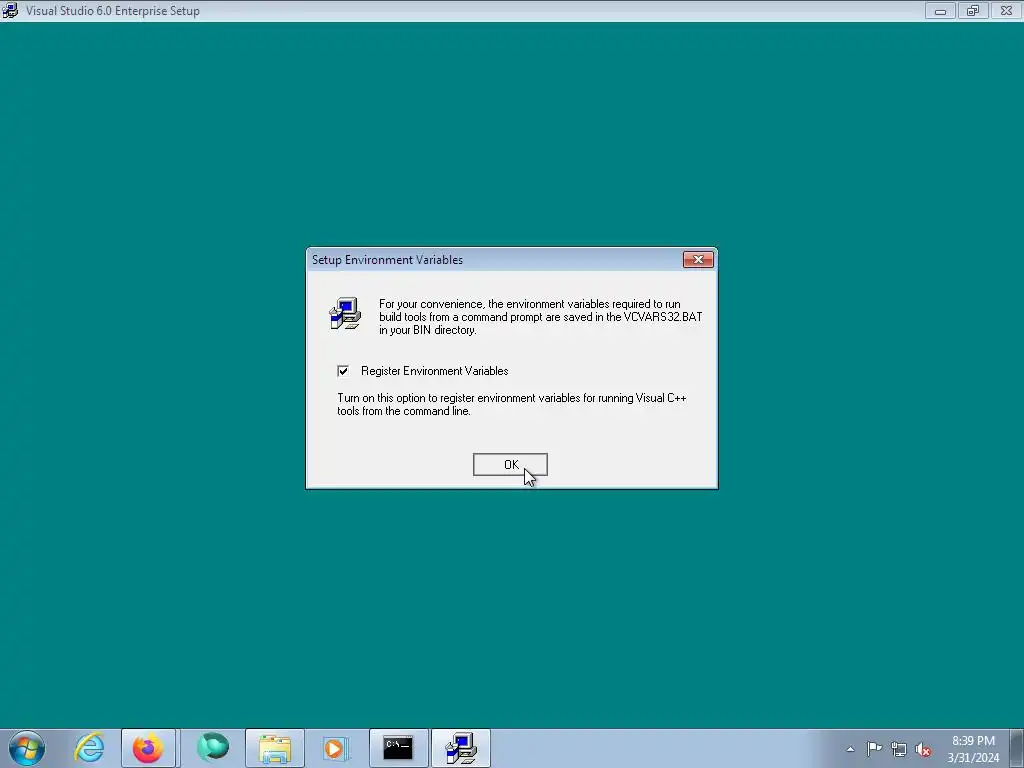Open Firefox from the taskbar
Screen dimensions: 1024x768
point(148,748)
